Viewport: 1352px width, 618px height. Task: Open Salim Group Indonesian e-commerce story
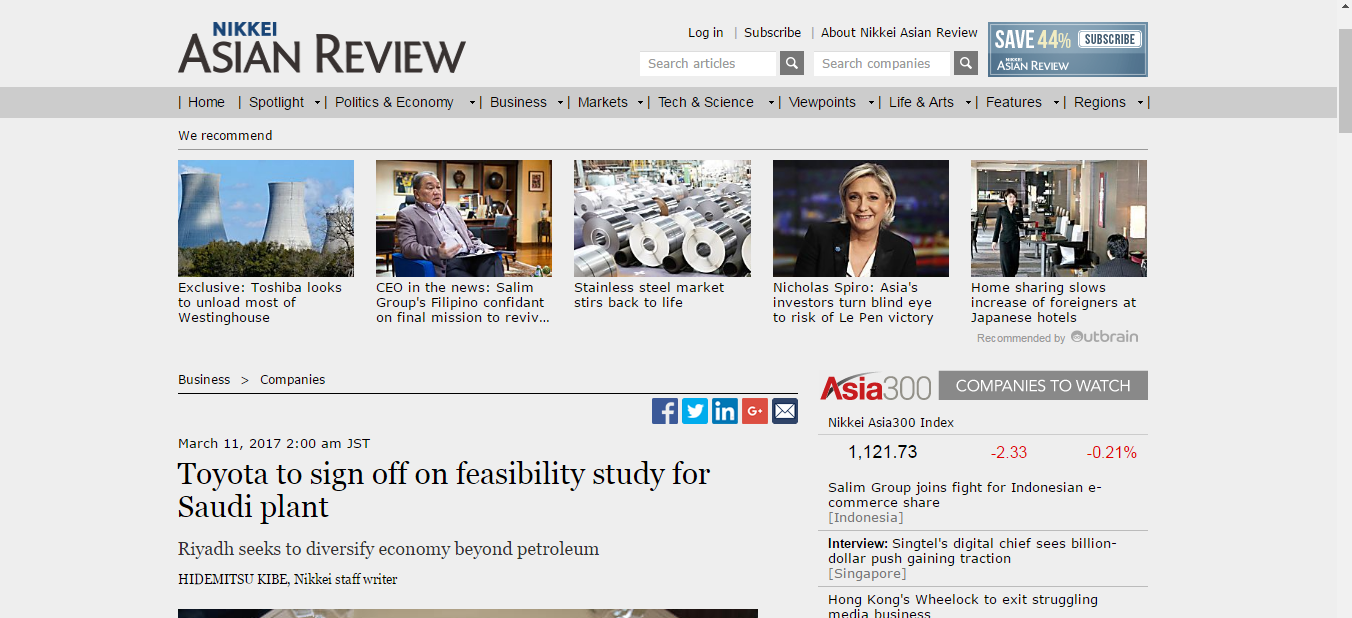pos(964,495)
